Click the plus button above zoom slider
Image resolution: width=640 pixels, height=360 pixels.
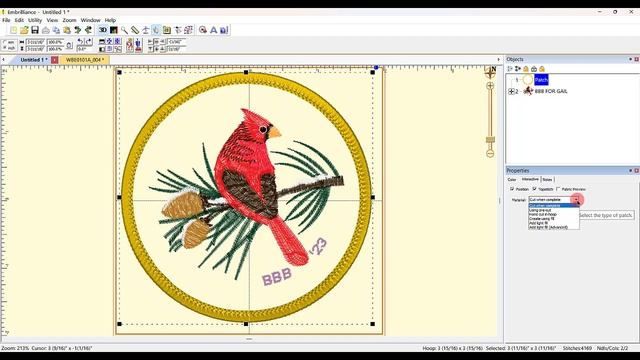(x=490, y=86)
